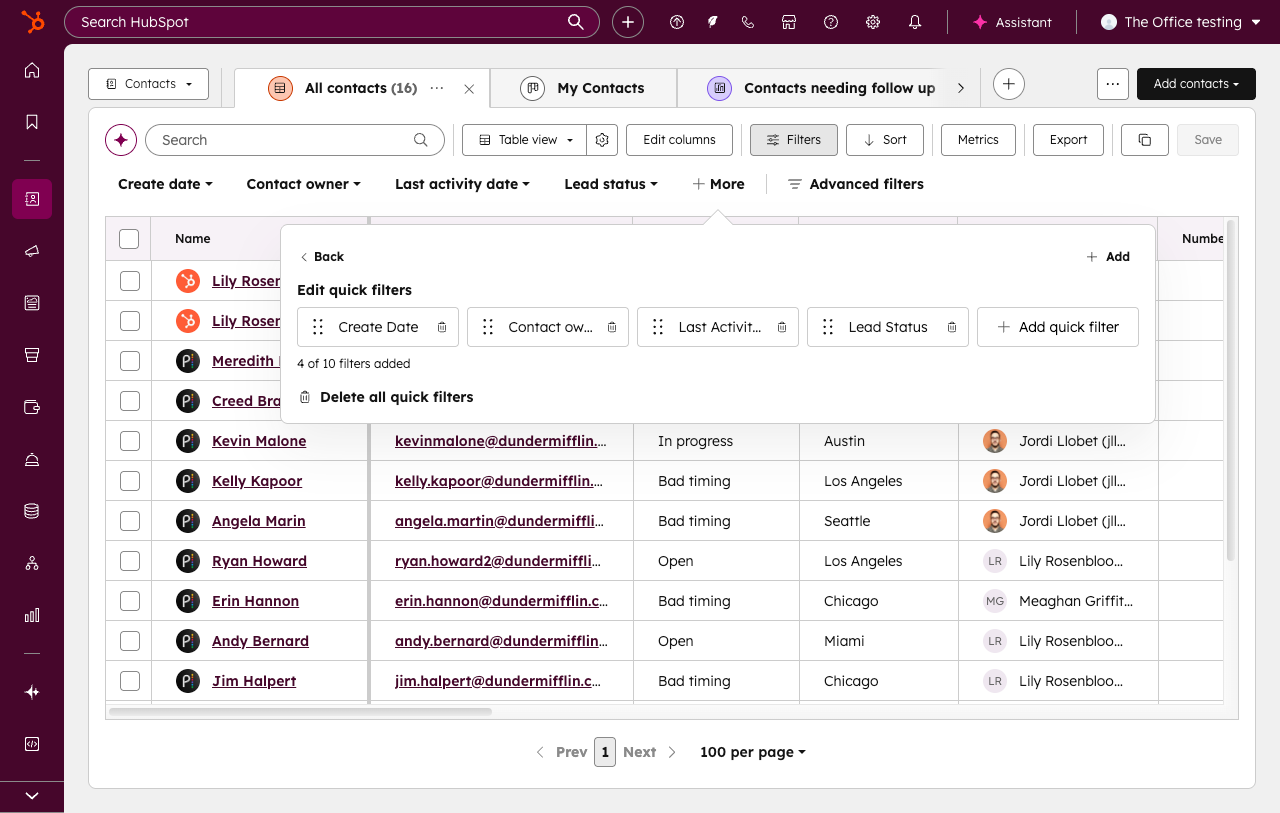Image resolution: width=1280 pixels, height=813 pixels.
Task: Open the Help question mark icon
Action: pyautogui.click(x=830, y=21)
